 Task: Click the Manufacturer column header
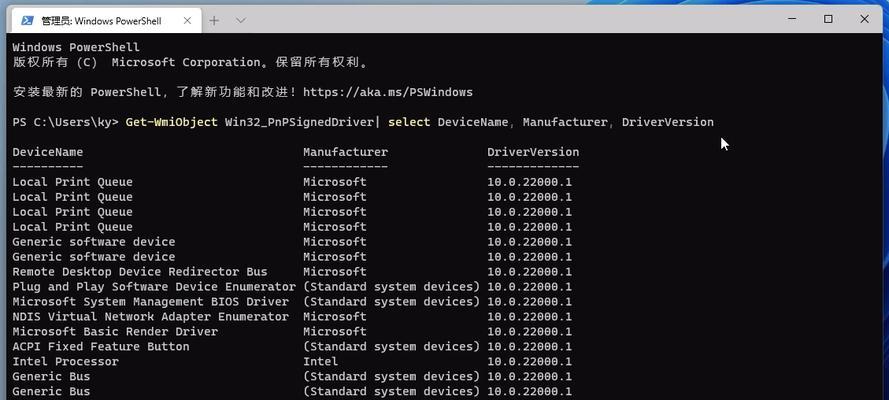345,152
